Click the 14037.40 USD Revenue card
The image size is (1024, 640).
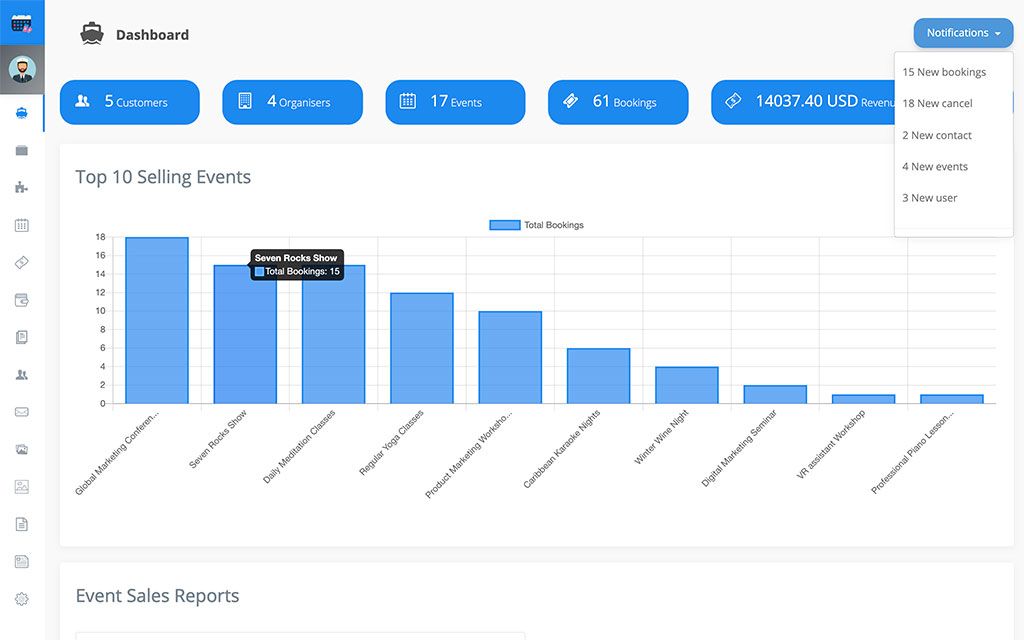click(810, 101)
